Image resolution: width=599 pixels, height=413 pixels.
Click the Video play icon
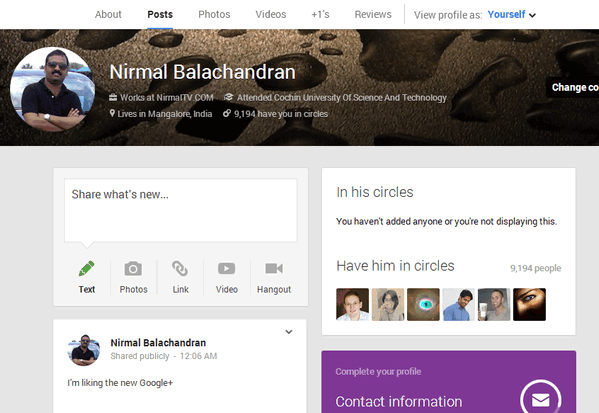(x=227, y=269)
